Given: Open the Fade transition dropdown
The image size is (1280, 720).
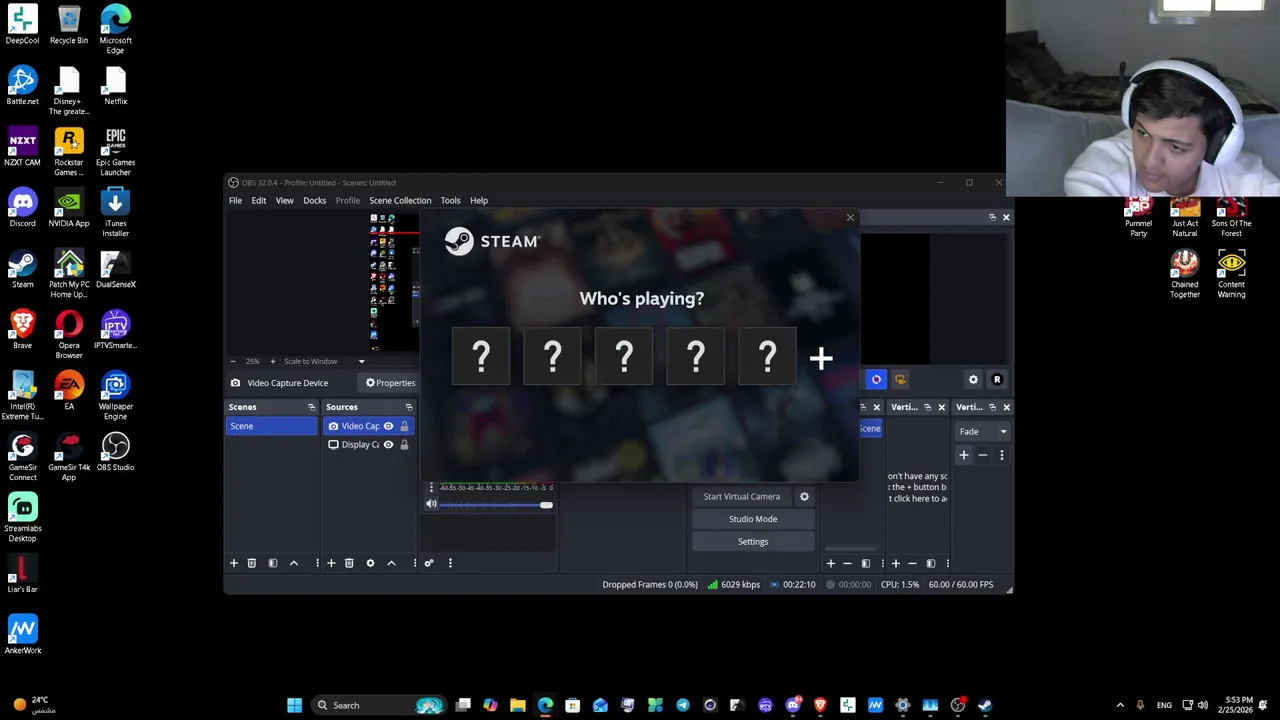Looking at the screenshot, I should [983, 431].
